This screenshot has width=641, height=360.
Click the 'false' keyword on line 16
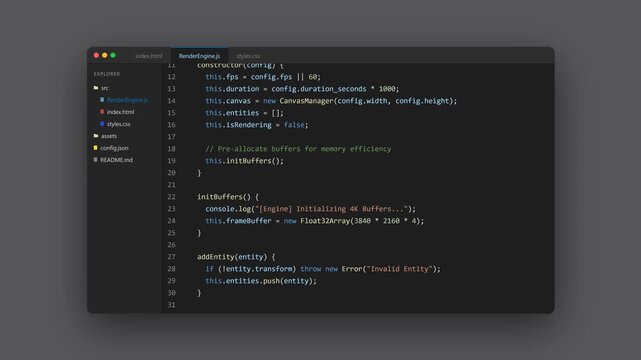click(x=294, y=125)
